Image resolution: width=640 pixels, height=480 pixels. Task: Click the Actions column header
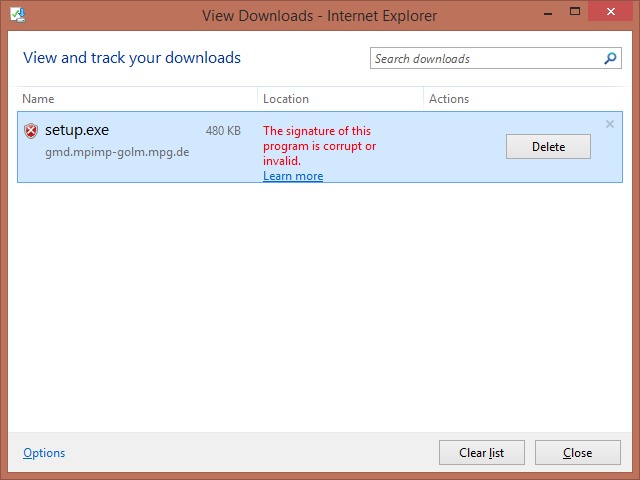pos(449,99)
